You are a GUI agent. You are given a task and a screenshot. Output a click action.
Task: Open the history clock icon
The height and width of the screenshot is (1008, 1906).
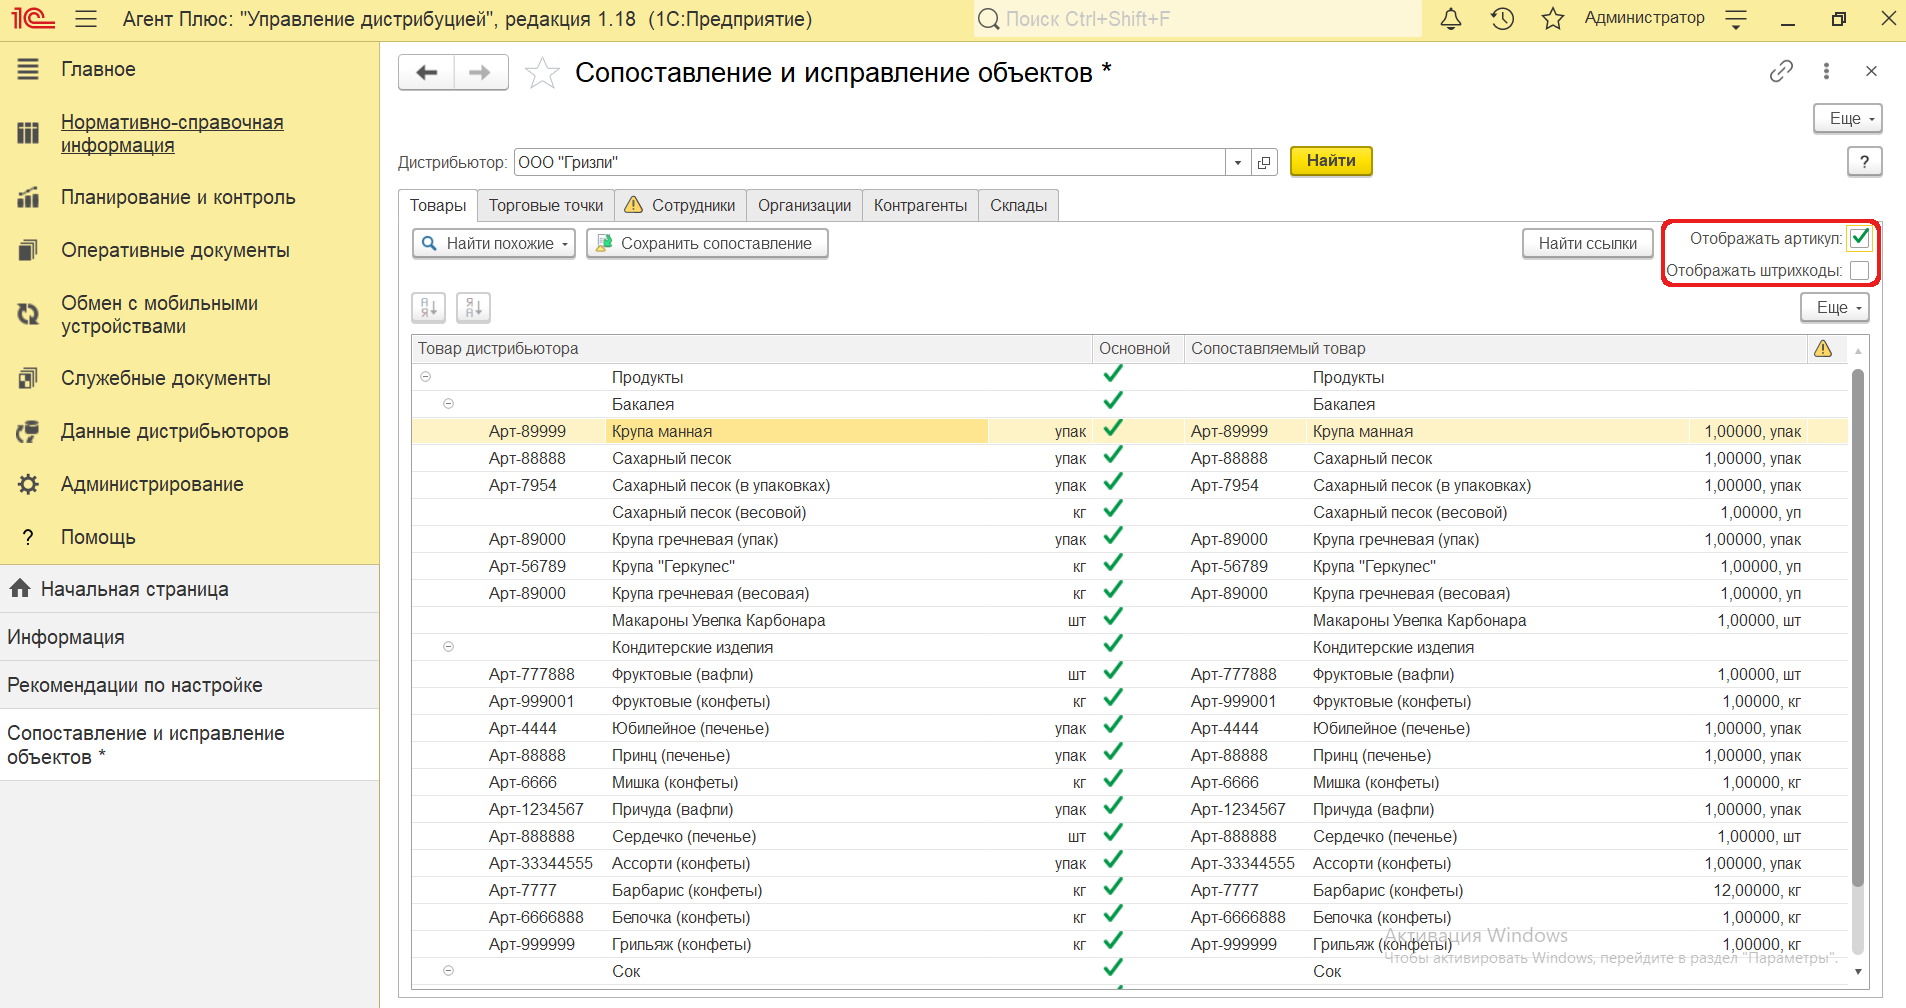coord(1502,19)
